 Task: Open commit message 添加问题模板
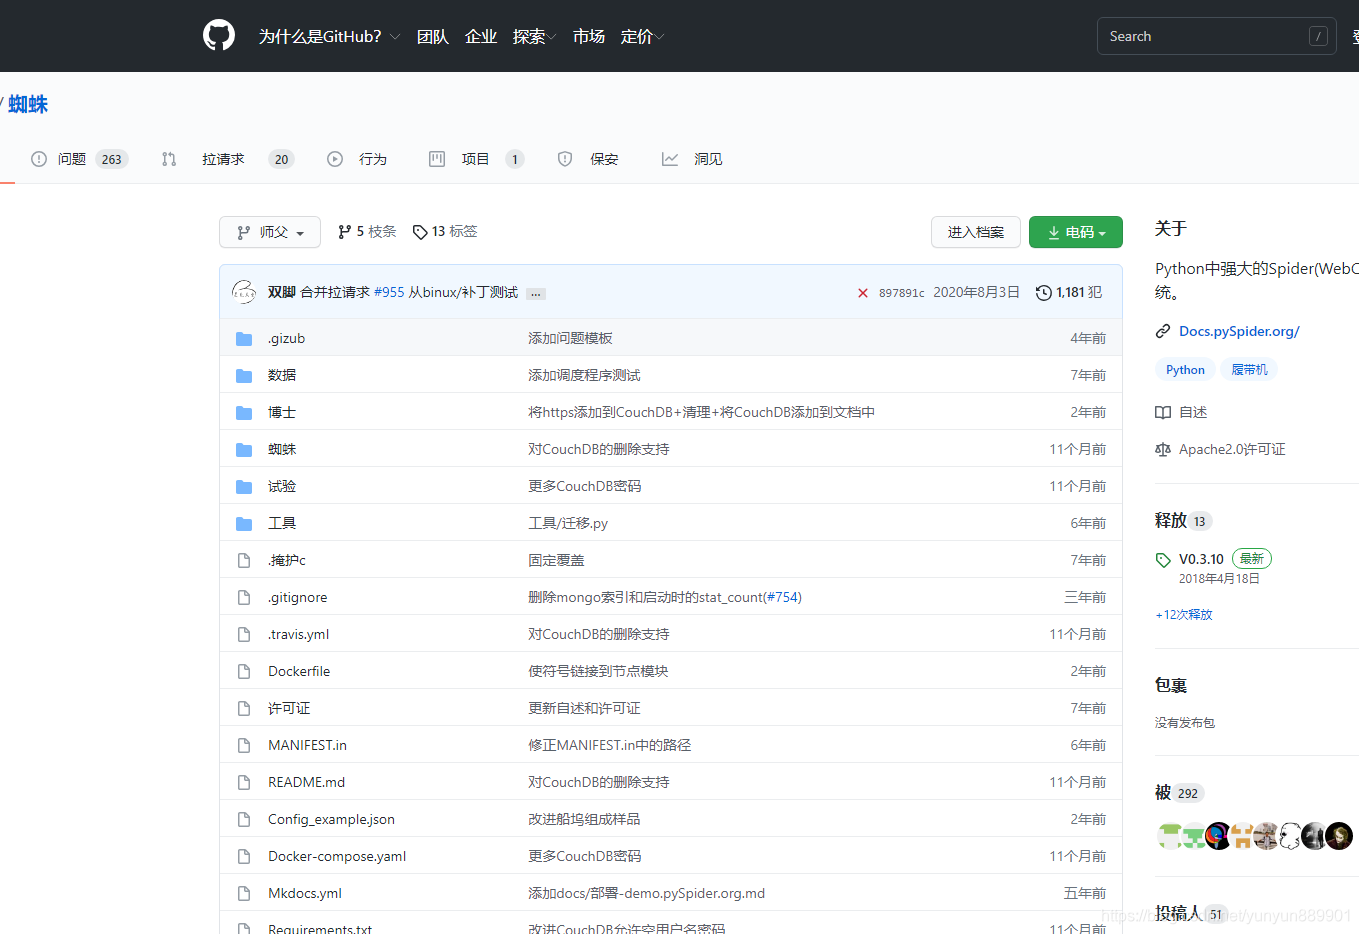click(570, 339)
